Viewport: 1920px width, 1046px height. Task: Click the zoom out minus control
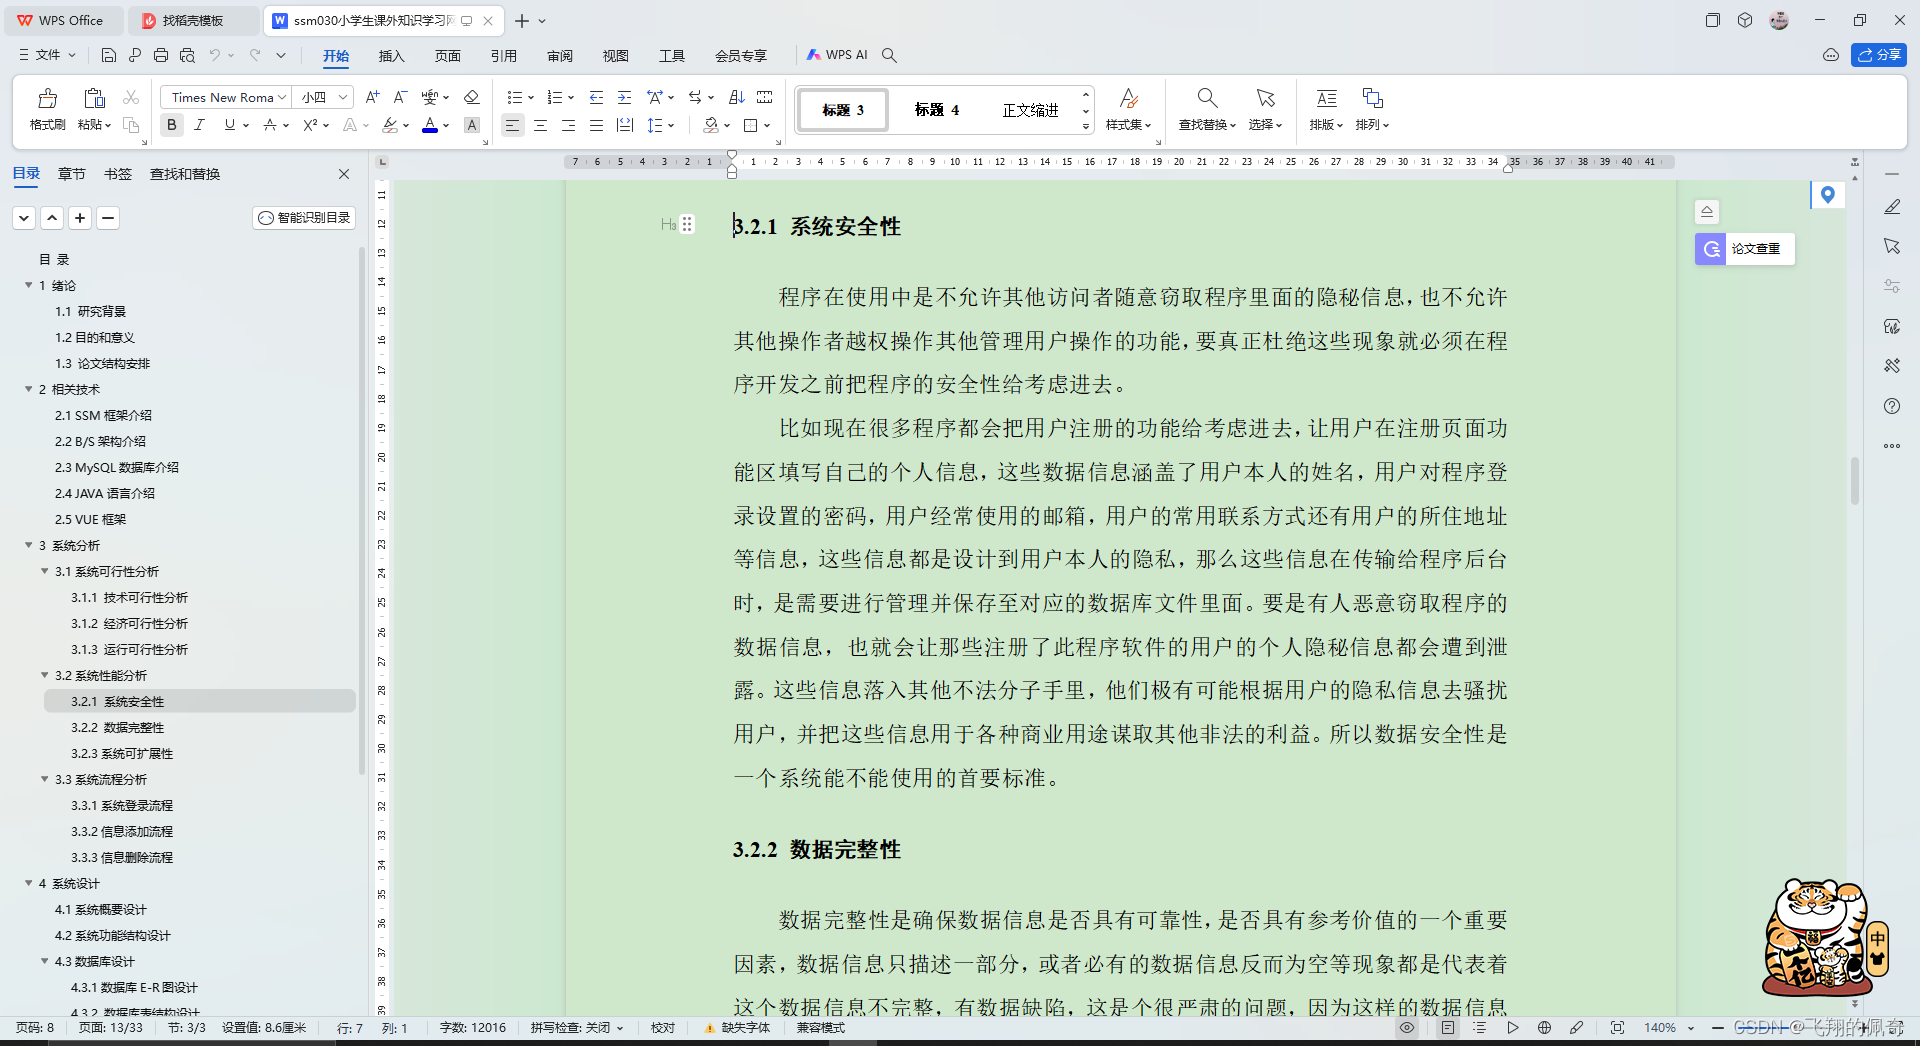[x=1718, y=1028]
